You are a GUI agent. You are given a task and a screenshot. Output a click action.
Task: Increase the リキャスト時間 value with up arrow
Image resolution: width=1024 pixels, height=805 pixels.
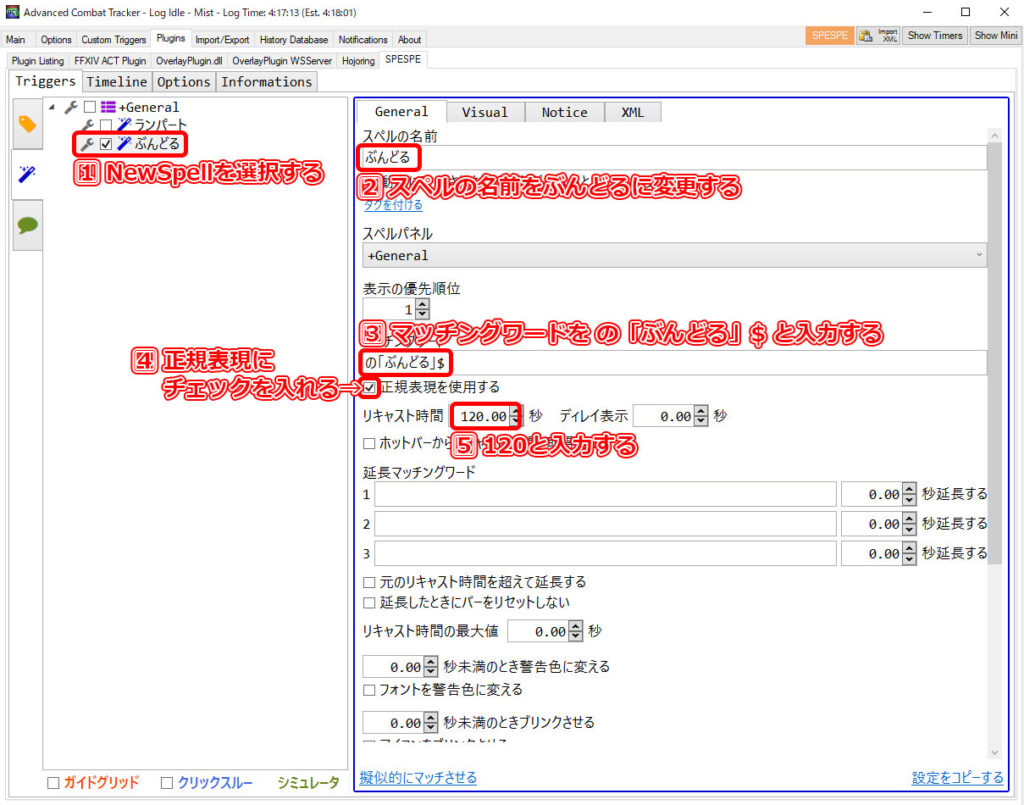[x=515, y=411]
